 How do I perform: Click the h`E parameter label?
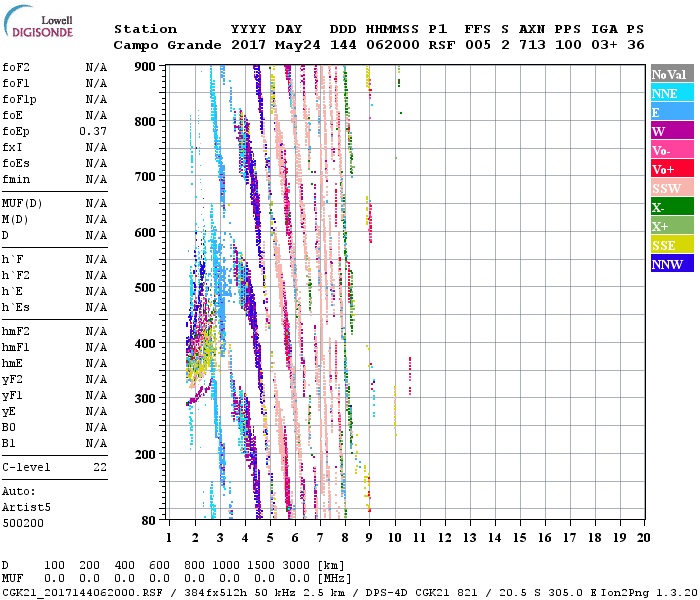[x=12, y=292]
